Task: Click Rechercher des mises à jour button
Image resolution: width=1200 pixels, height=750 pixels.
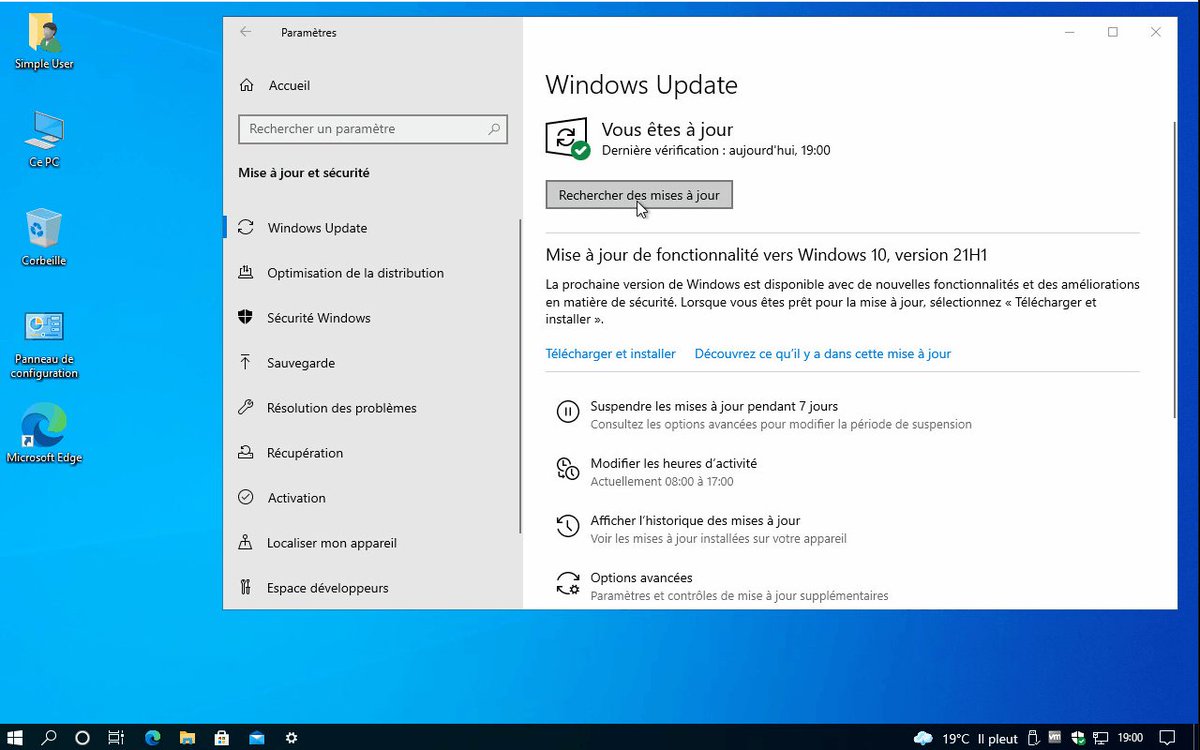Action: [639, 195]
